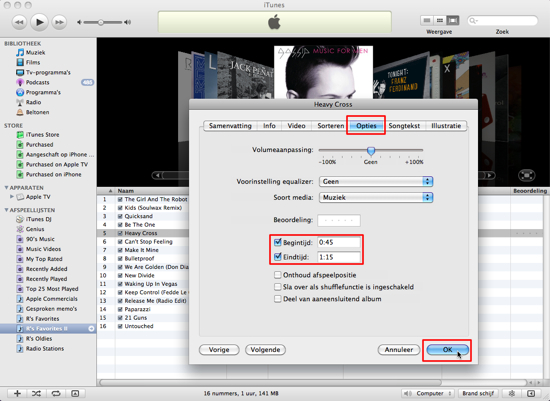
Task: Click the Eindtijd time field
Action: pos(338,257)
